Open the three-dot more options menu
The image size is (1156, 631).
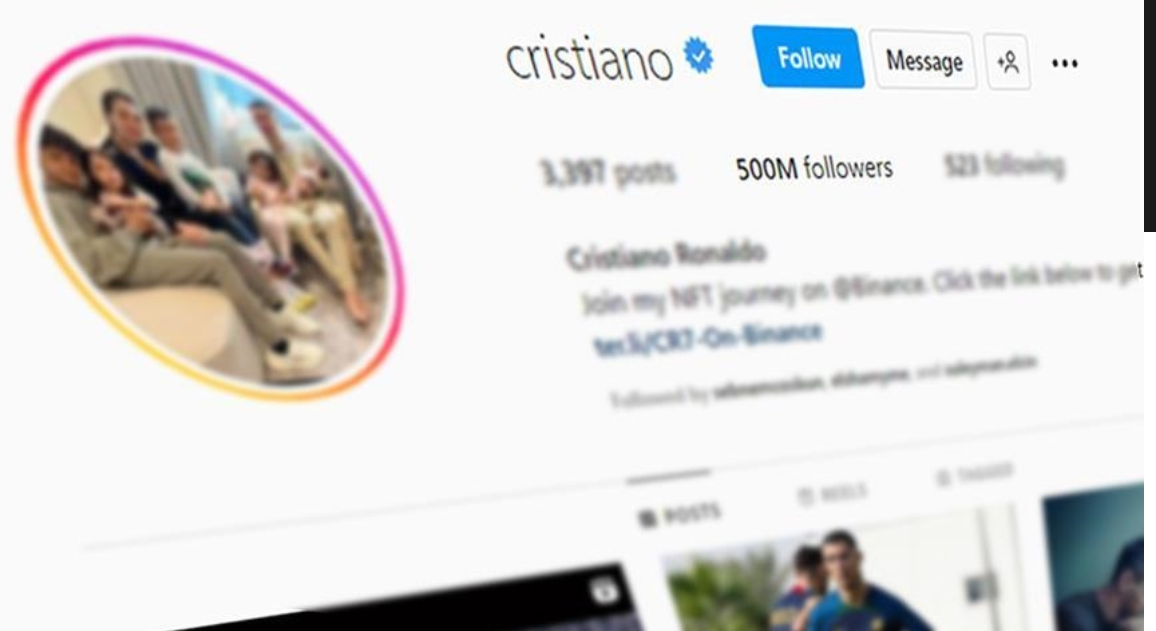pyautogui.click(x=1065, y=63)
